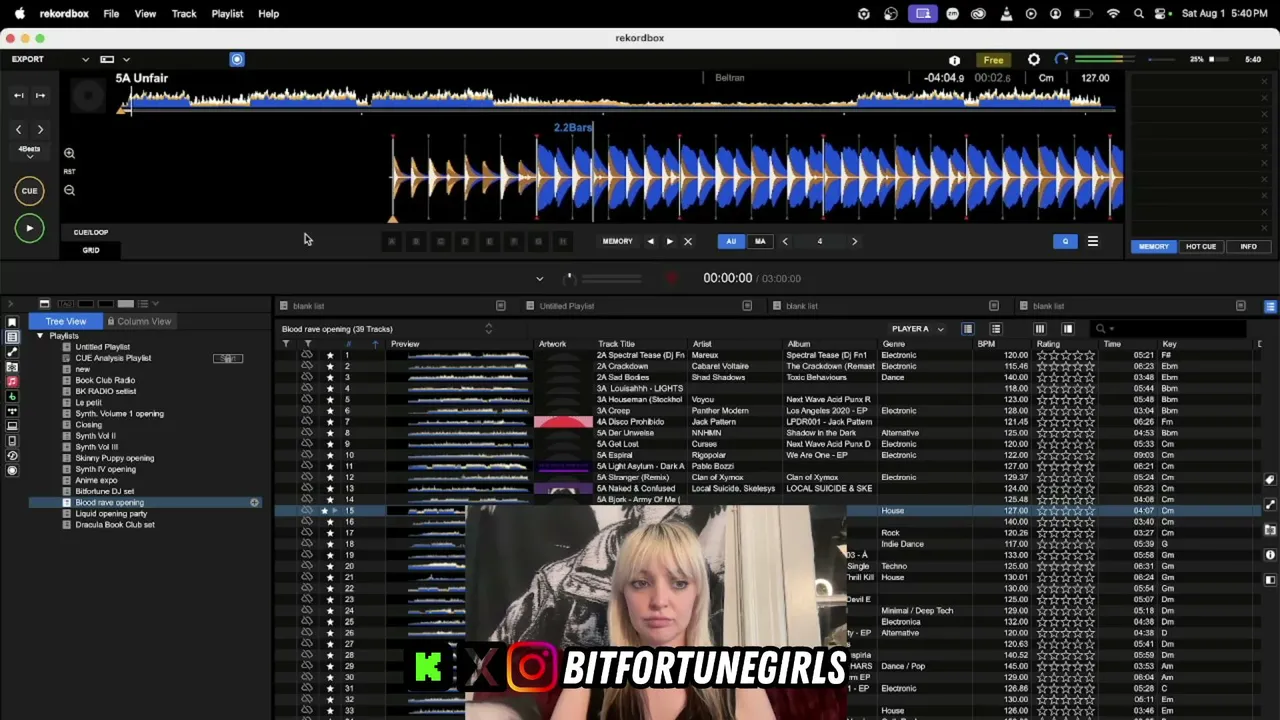Open the waveform hamburger menu

click(1093, 241)
